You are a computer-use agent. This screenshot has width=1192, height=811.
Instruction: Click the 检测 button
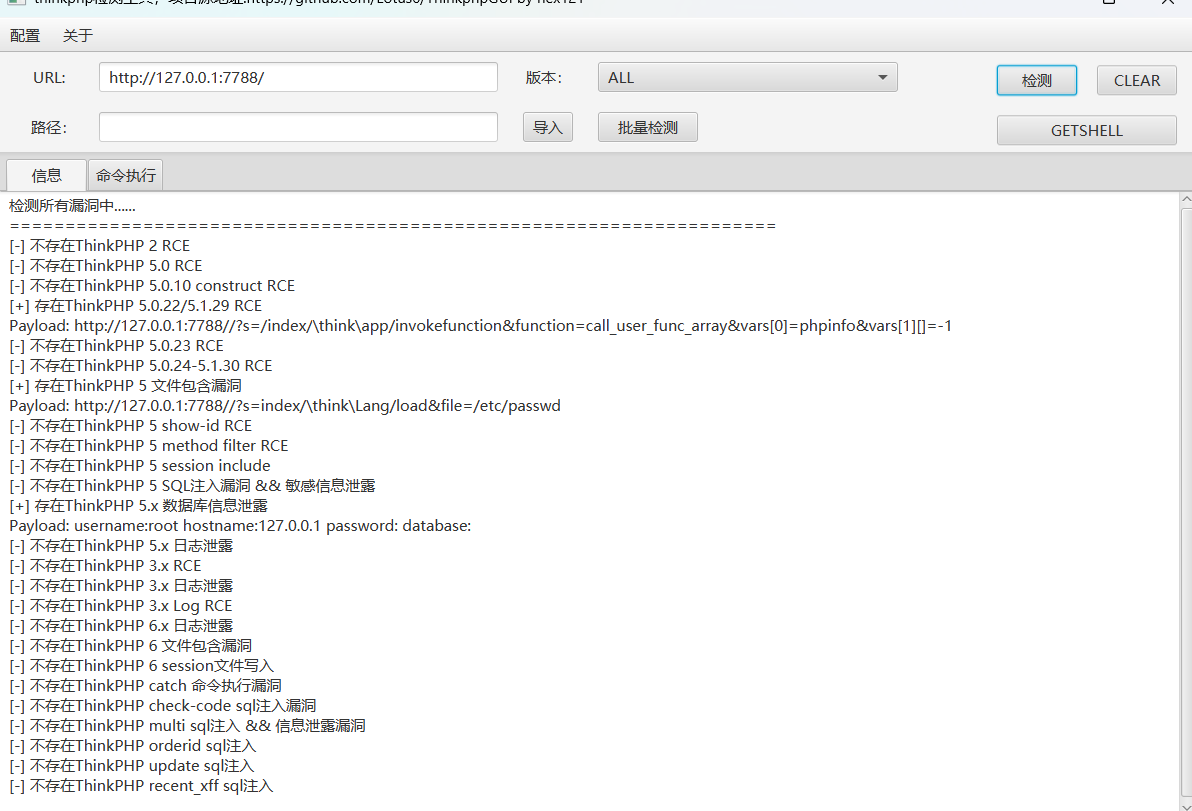pyautogui.click(x=1036, y=81)
